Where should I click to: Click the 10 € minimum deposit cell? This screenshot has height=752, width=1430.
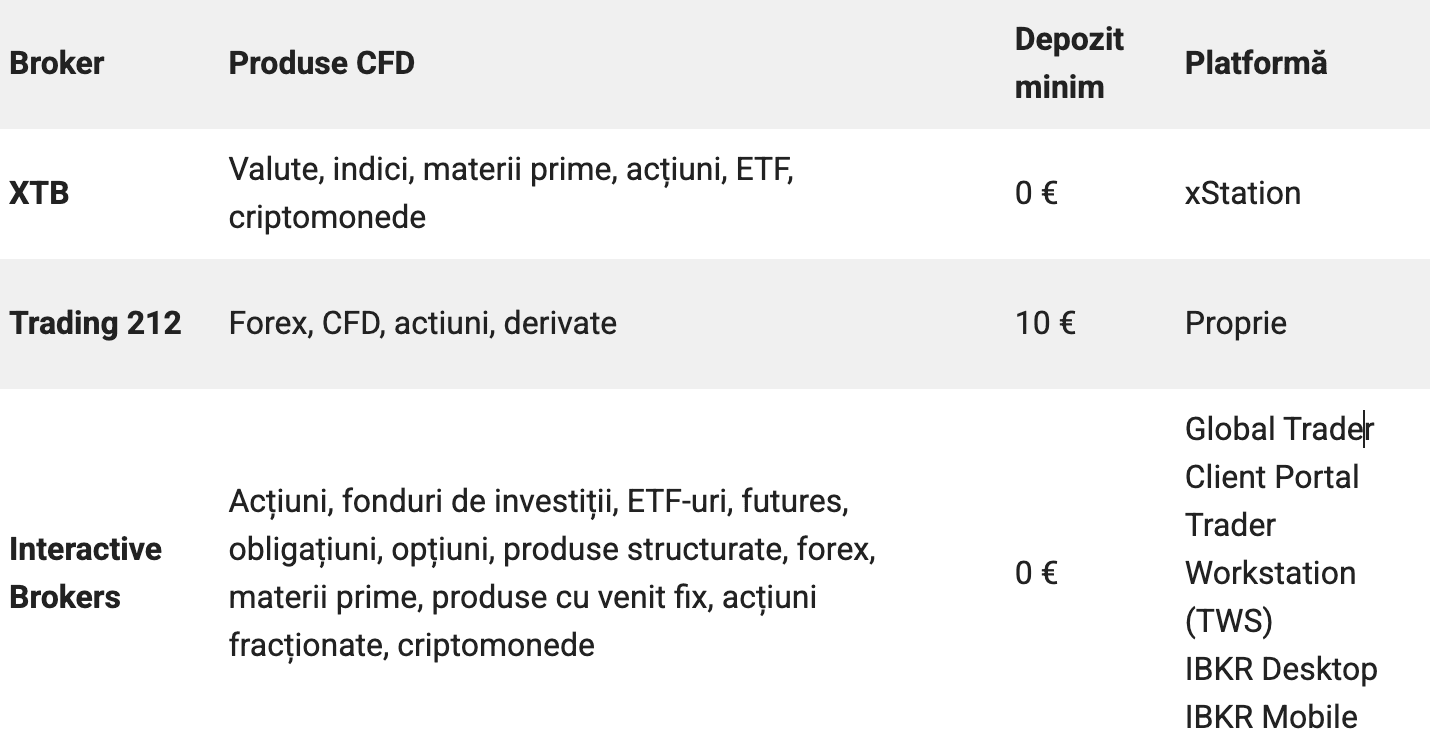[x=1045, y=323]
